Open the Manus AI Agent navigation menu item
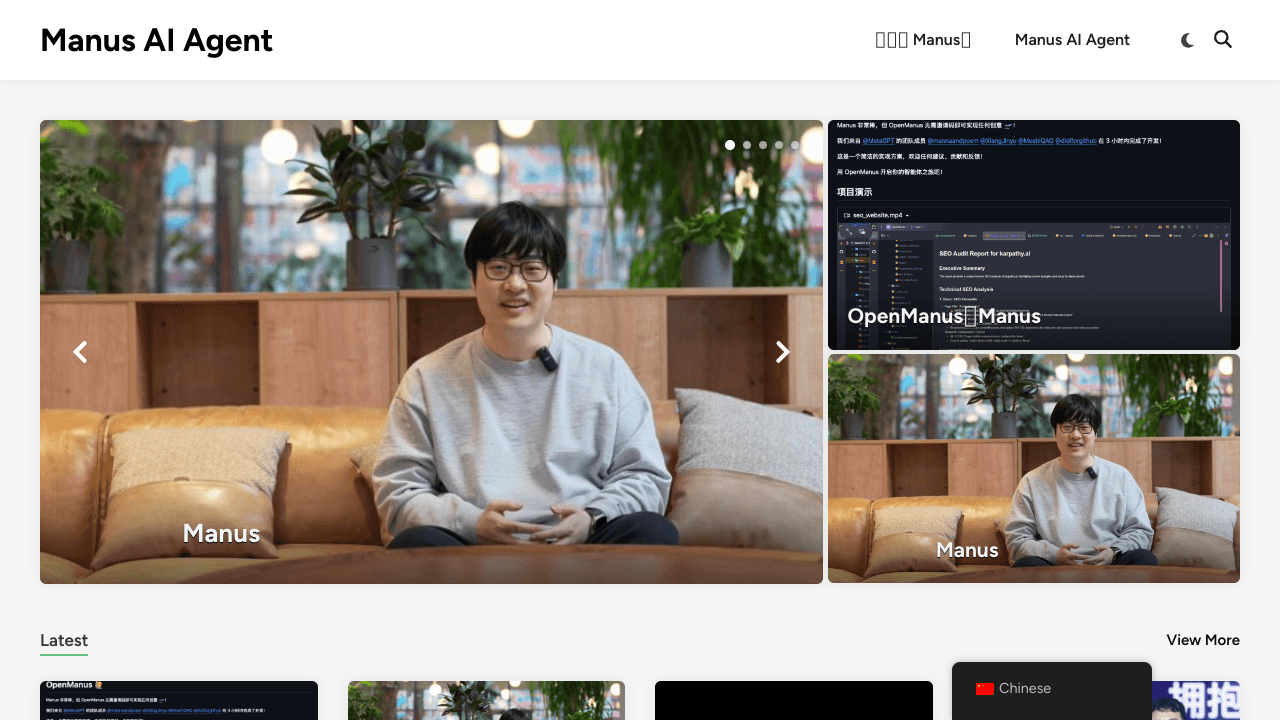This screenshot has width=1280, height=720. (x=1072, y=40)
